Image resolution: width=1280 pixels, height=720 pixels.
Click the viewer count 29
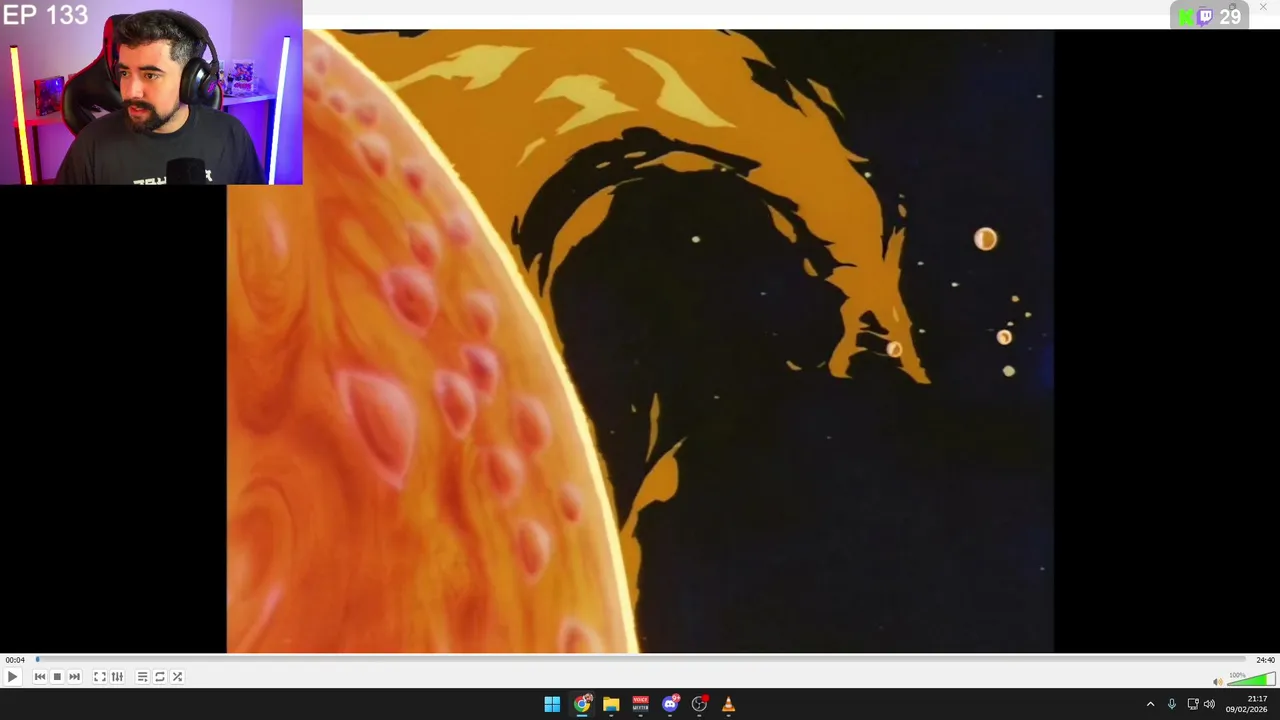[1230, 16]
